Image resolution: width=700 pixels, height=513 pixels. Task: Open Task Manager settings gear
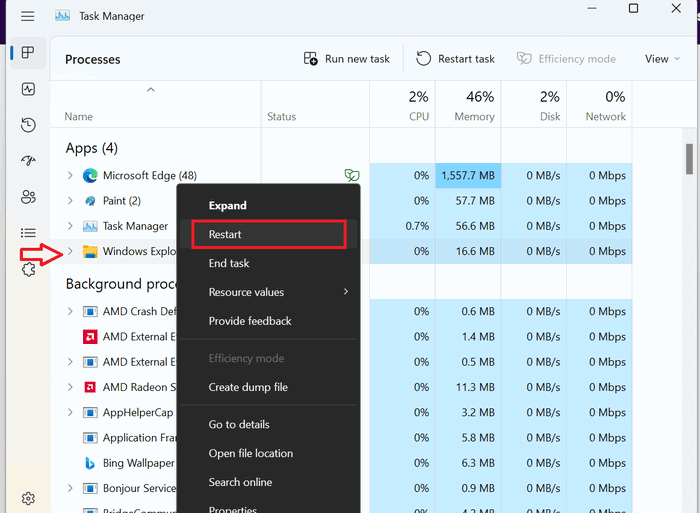point(28,498)
